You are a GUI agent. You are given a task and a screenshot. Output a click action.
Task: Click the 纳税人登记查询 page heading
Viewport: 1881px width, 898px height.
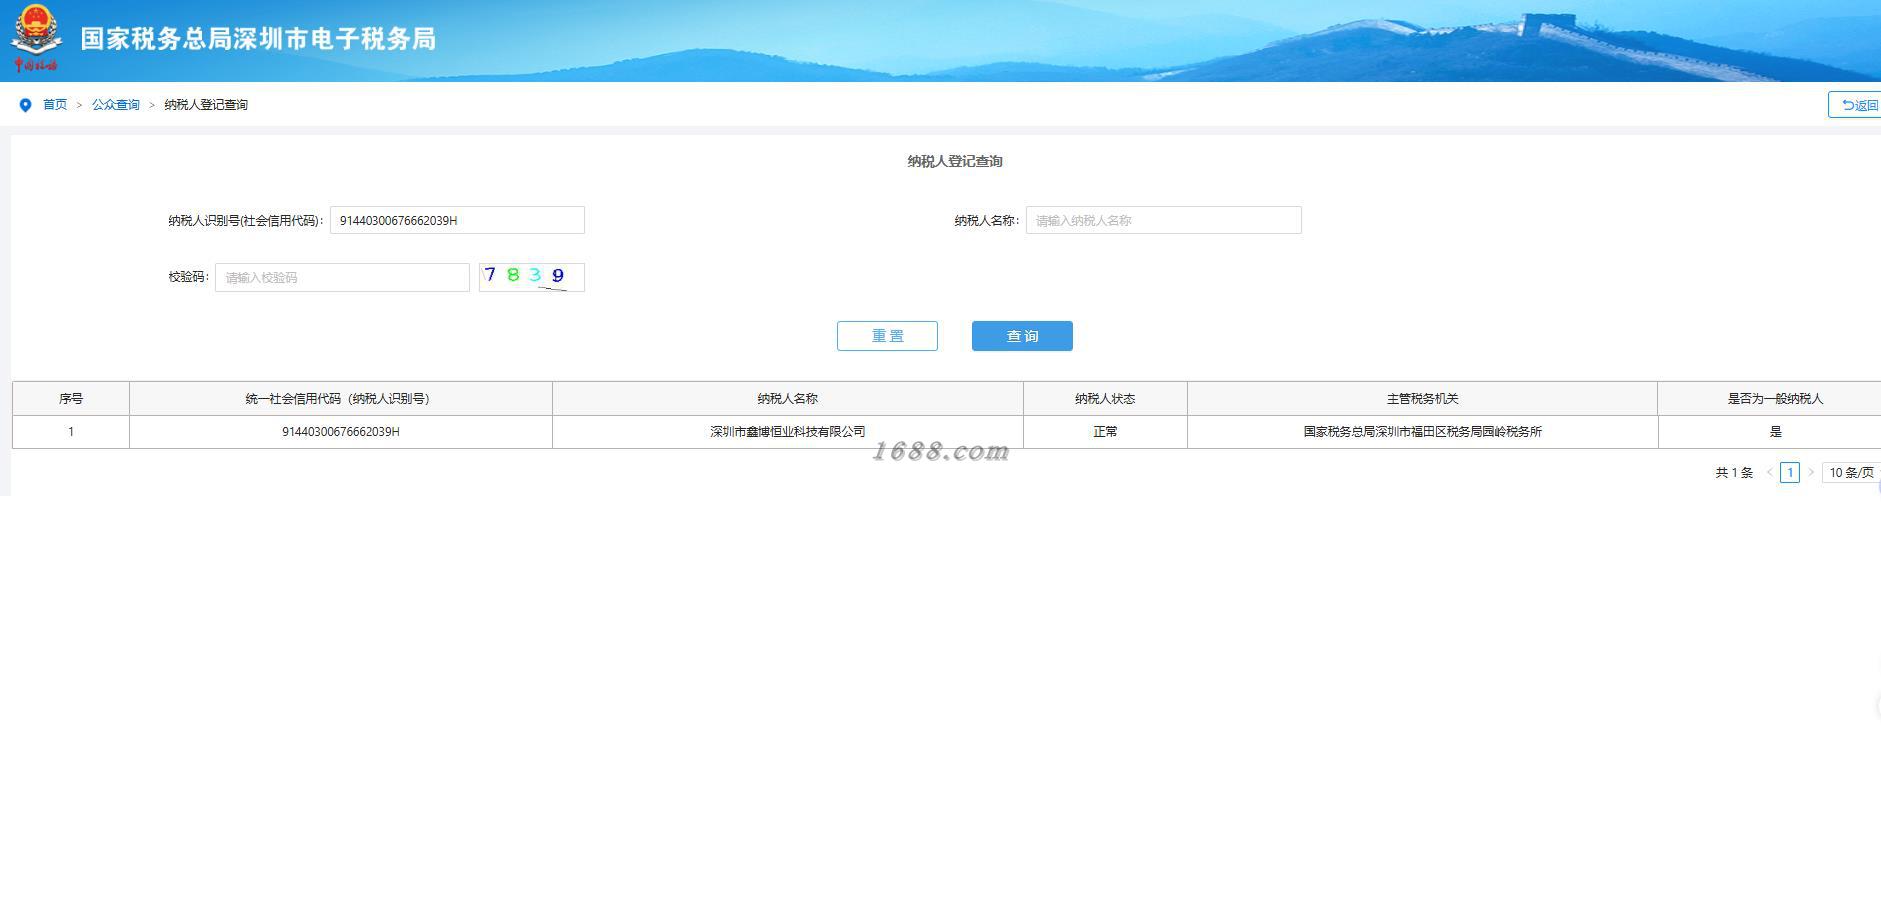(955, 161)
